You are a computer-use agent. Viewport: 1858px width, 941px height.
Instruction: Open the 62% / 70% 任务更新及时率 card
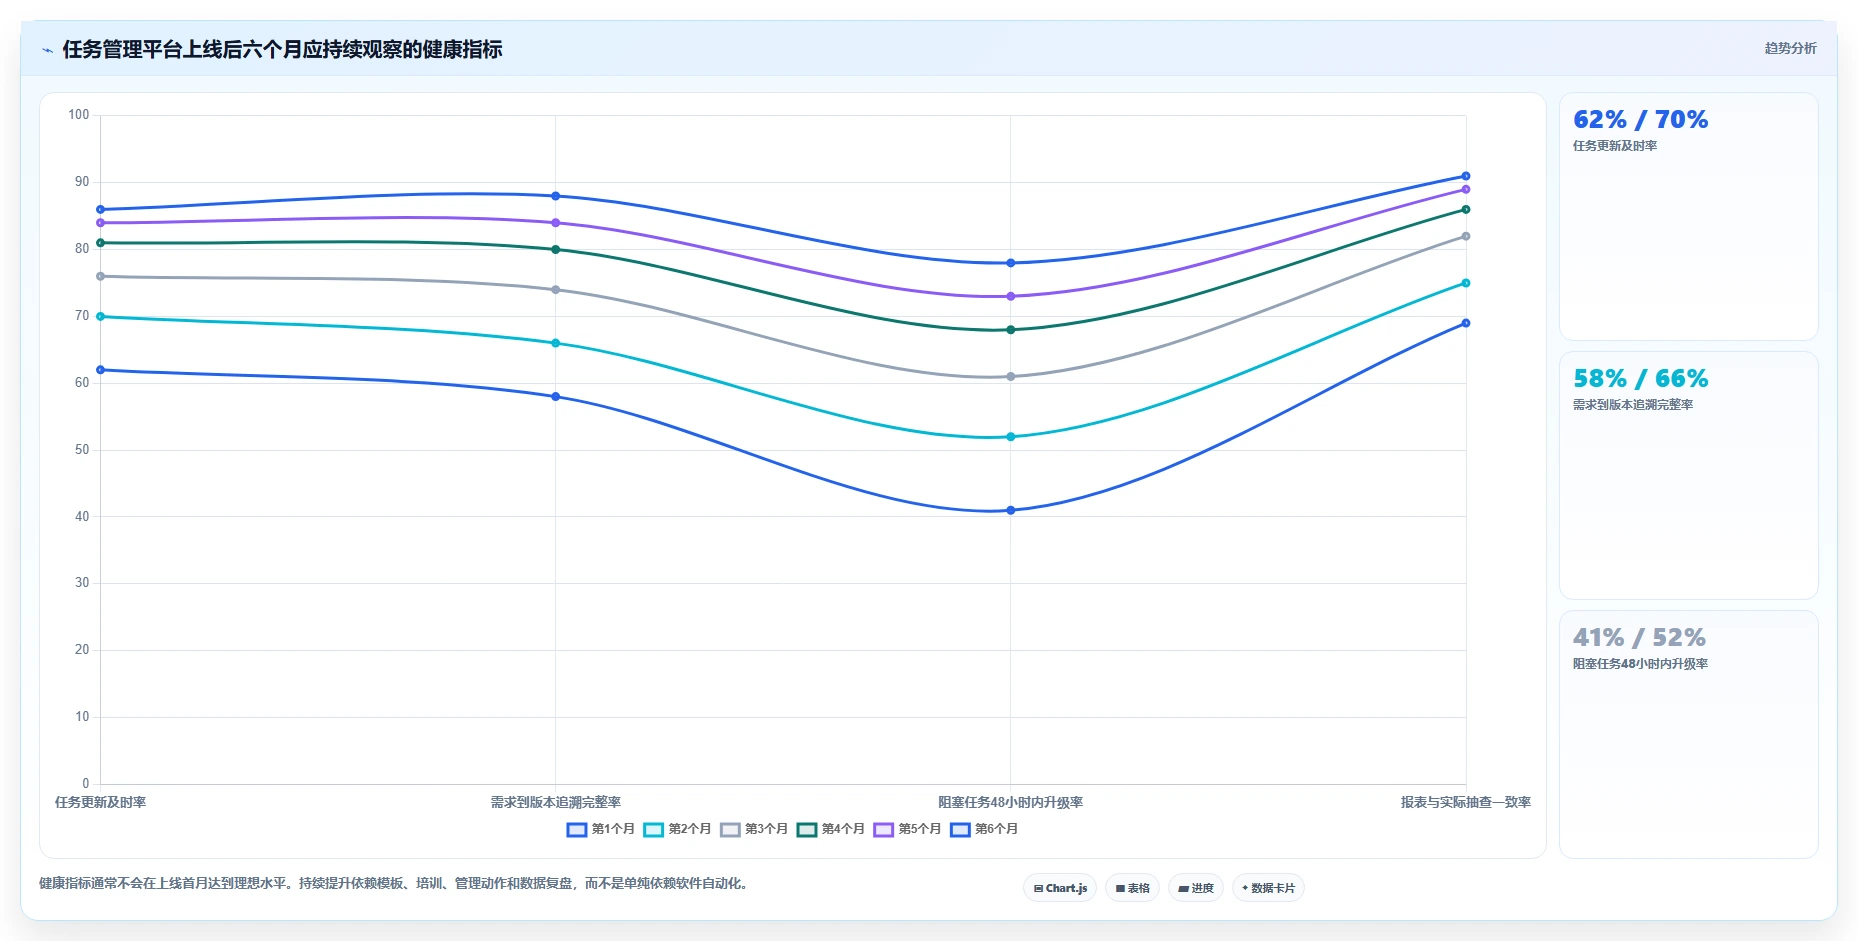(1688, 217)
